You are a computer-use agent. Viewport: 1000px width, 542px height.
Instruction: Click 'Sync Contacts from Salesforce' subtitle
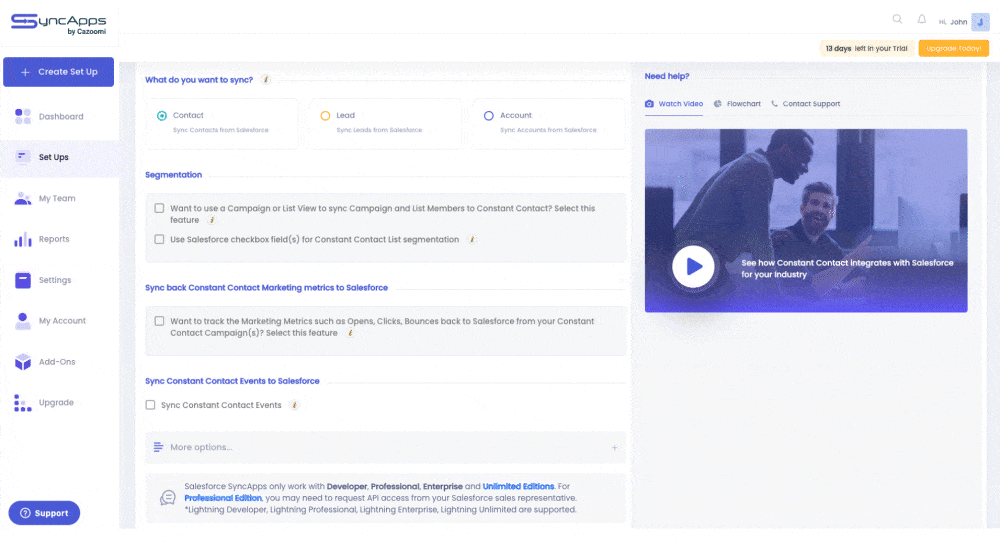[221, 130]
